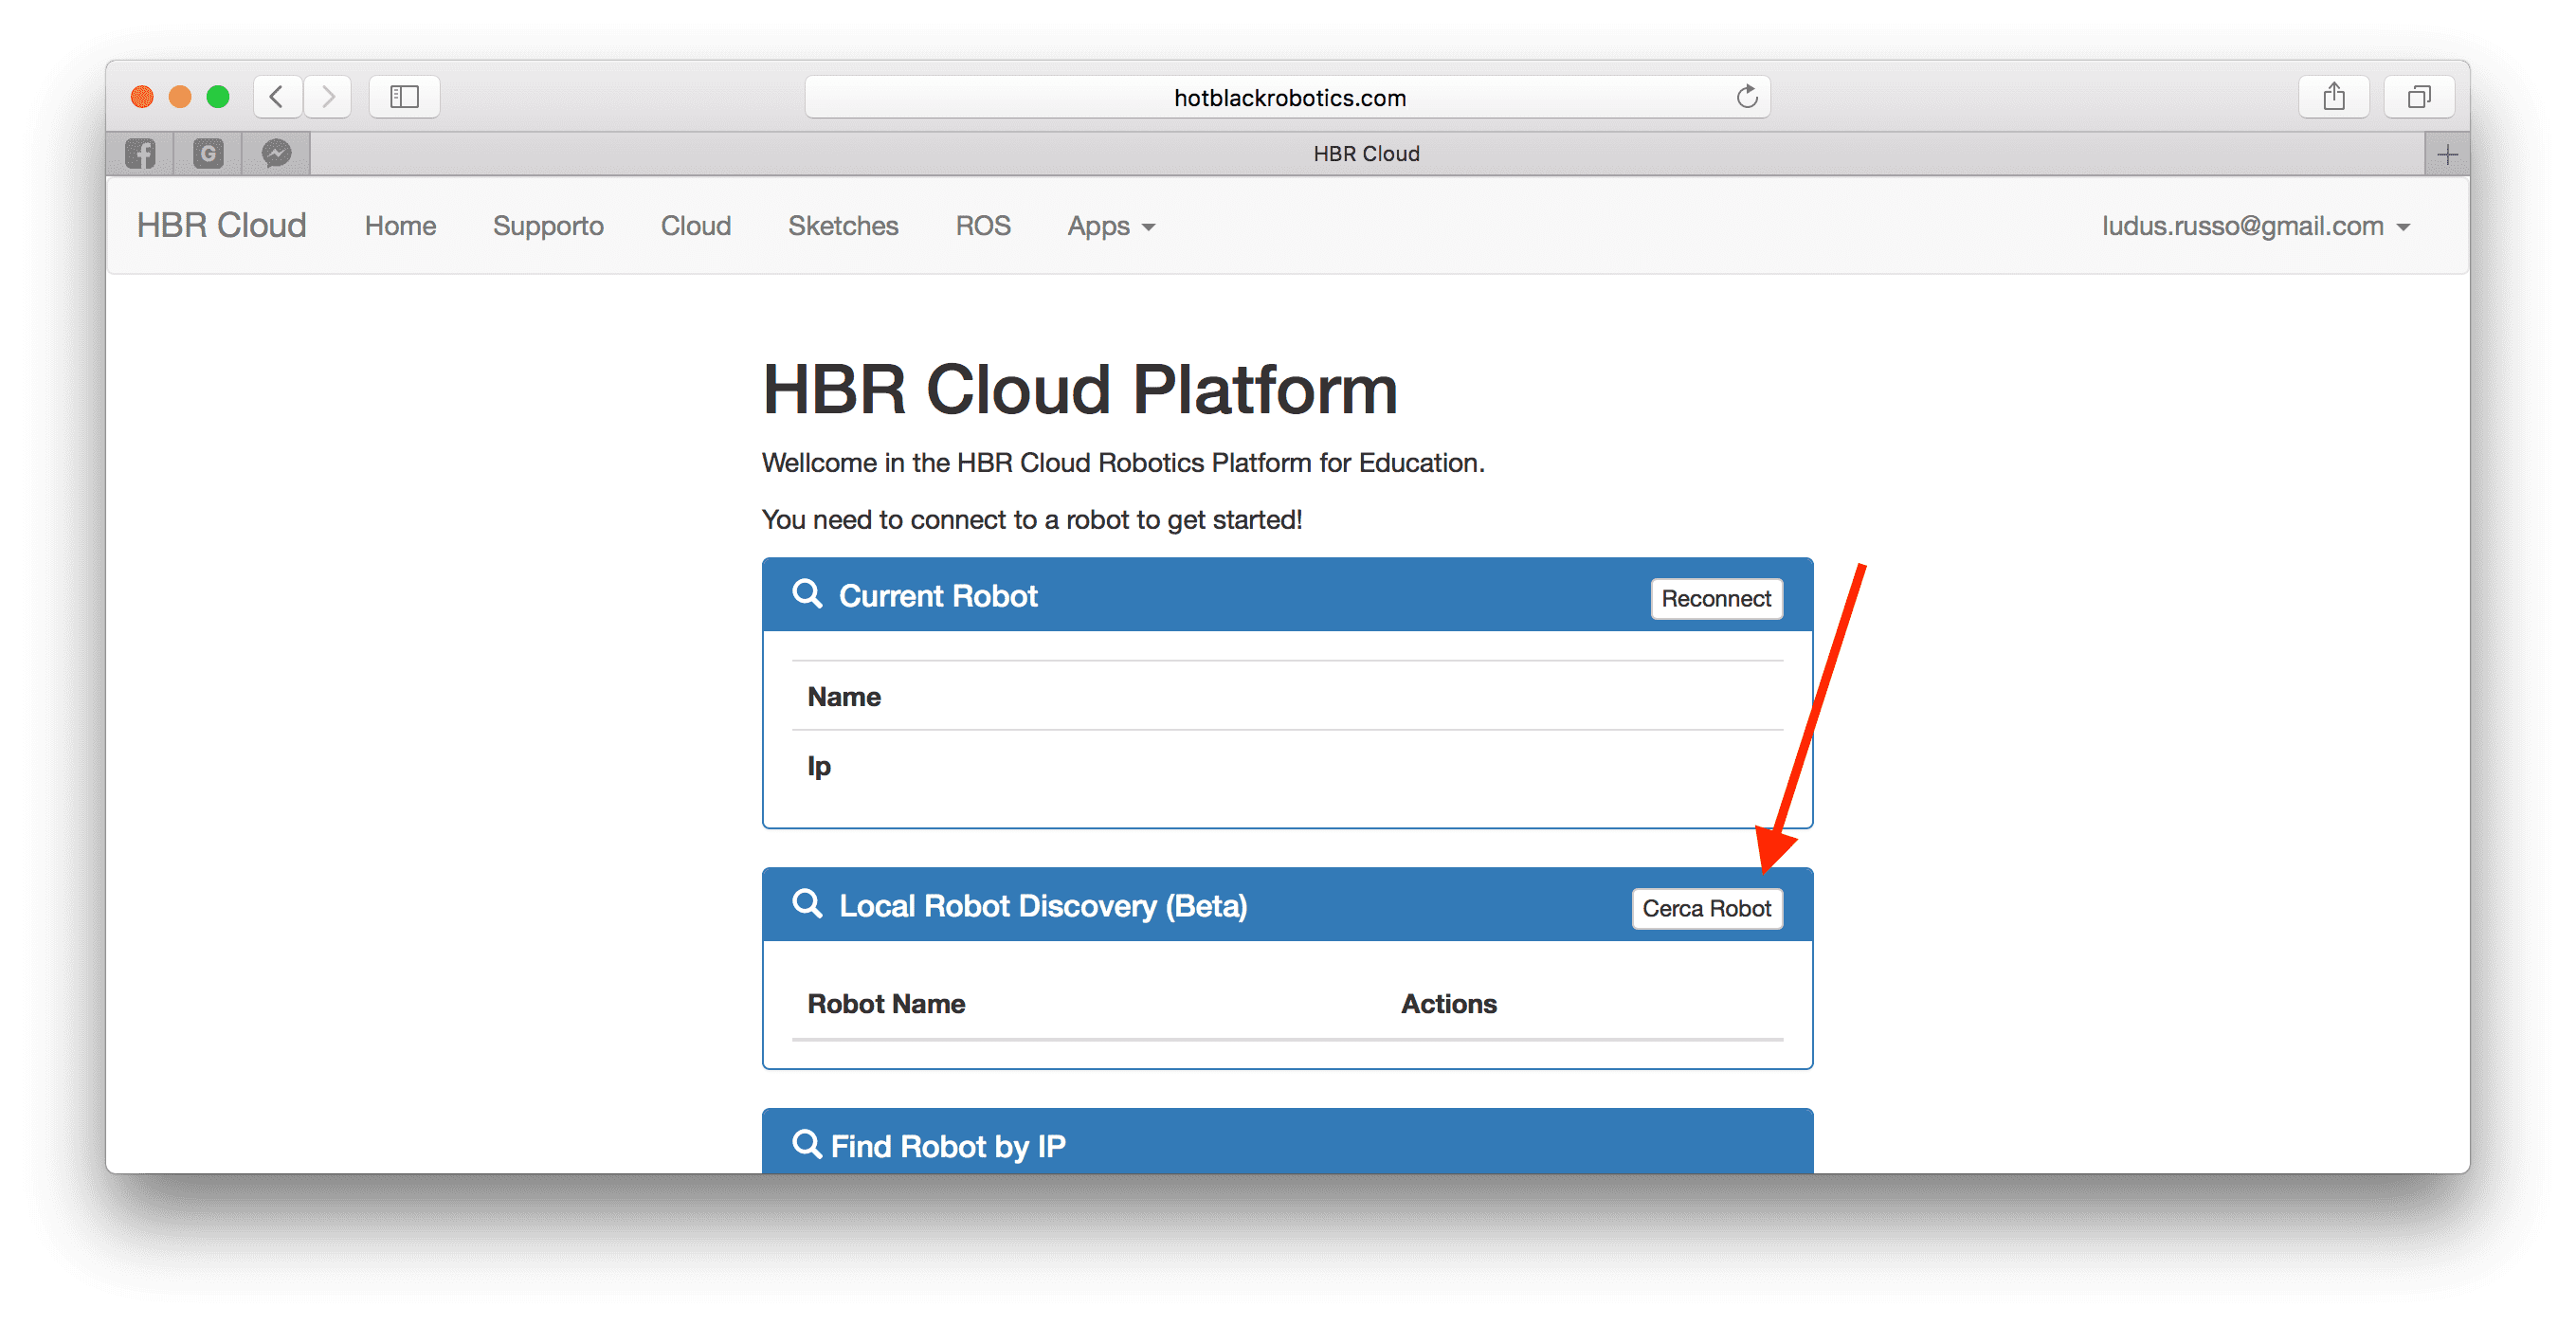Click the Facebook pinned tab icon
The image size is (2576, 1325).
140,153
